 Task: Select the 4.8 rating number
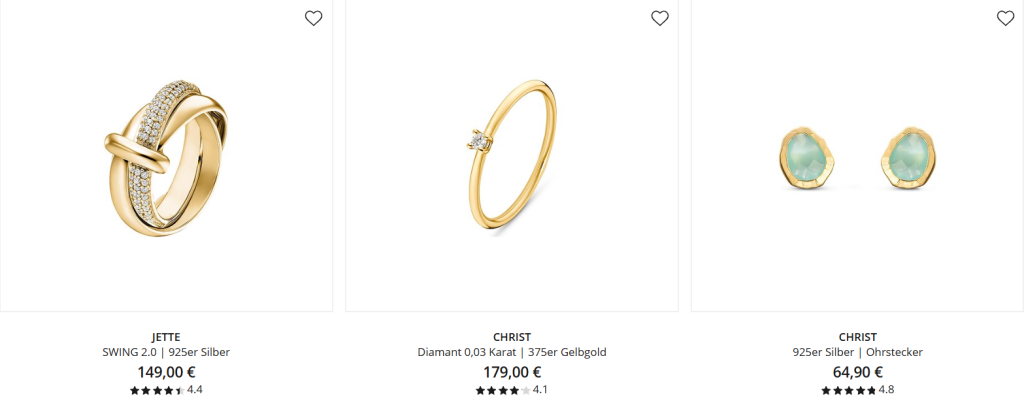pos(886,390)
